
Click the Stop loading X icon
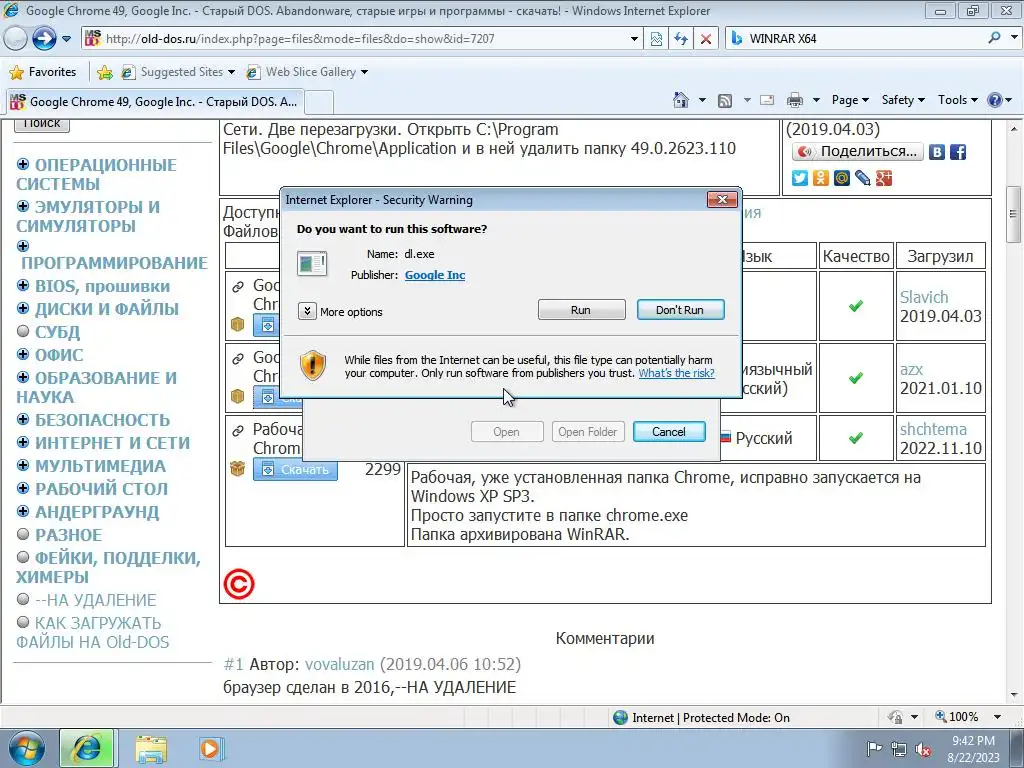(706, 39)
